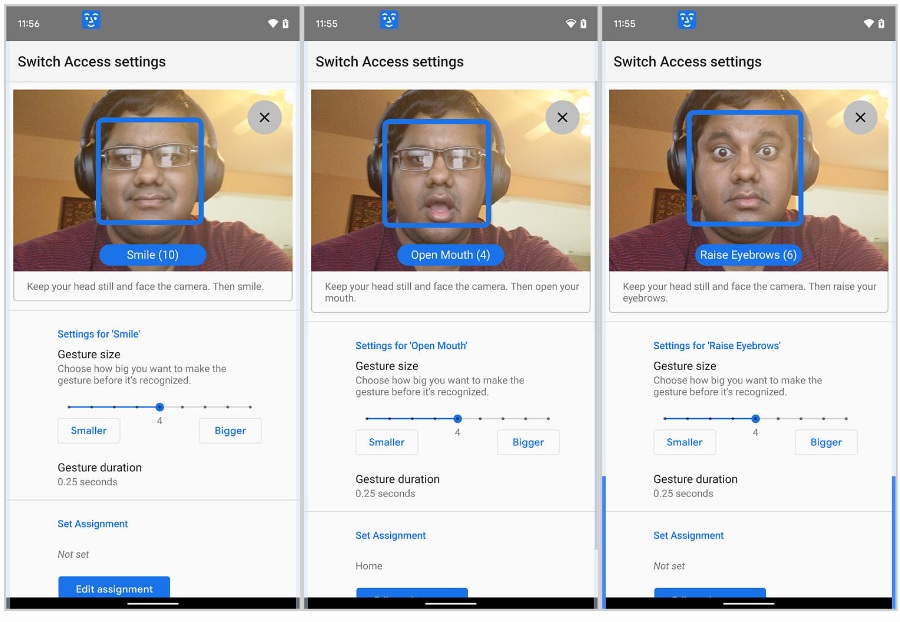Open Gesture duration setting for Smile
The height and width of the screenshot is (622, 900).
click(x=100, y=474)
